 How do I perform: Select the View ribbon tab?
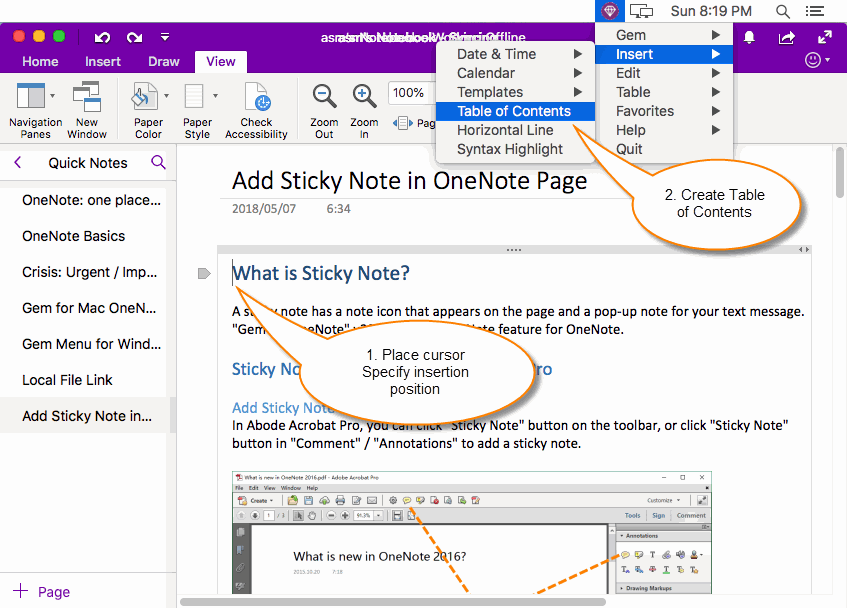(221, 62)
